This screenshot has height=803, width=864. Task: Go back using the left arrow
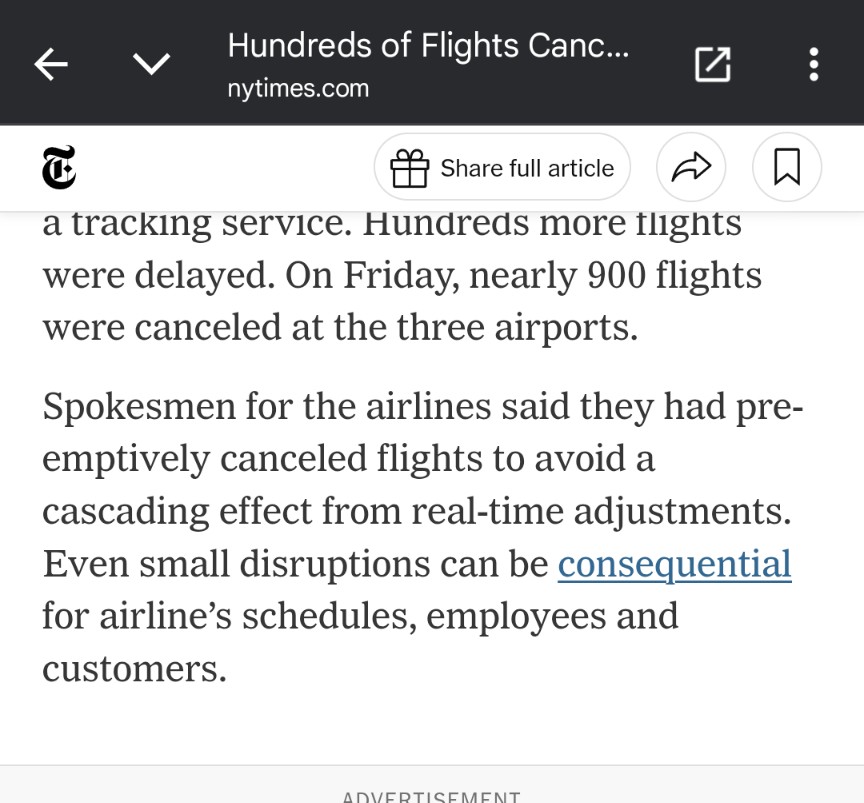coord(52,65)
